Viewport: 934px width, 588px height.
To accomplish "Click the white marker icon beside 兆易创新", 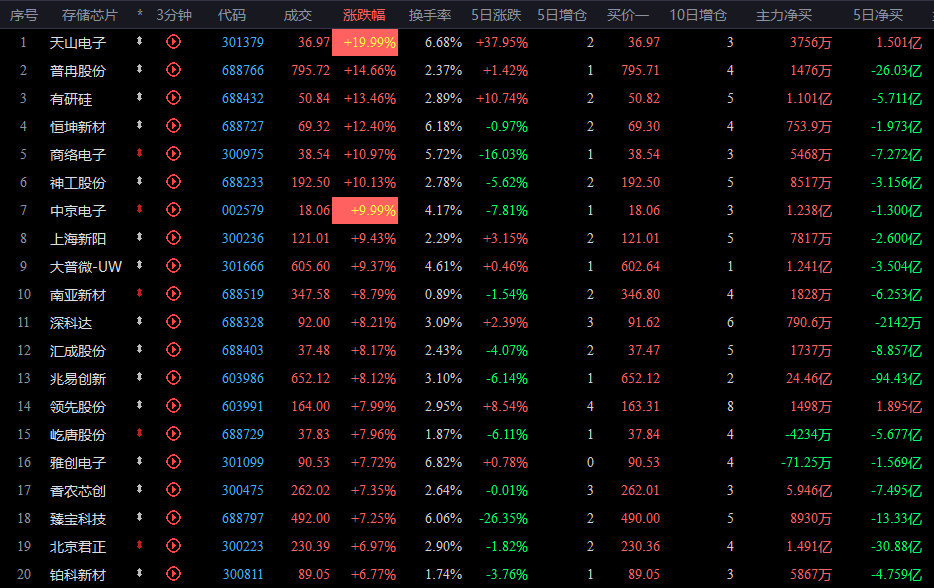I will (139, 377).
